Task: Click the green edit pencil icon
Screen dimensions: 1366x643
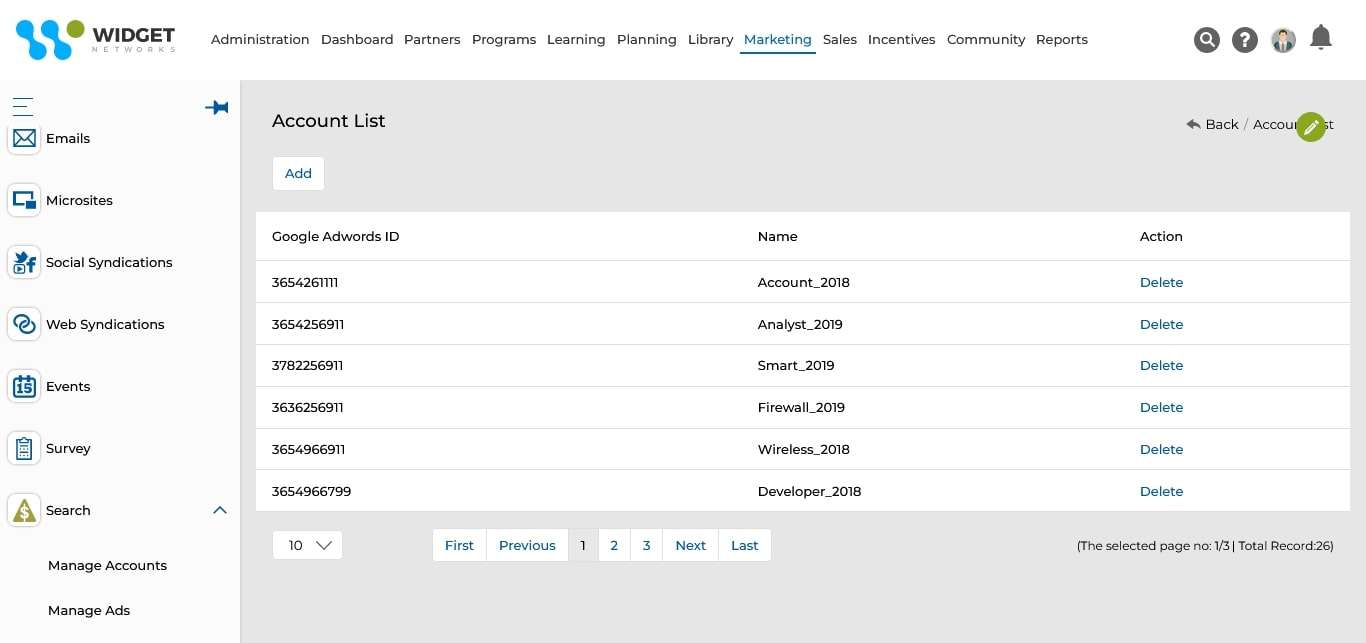Action: coord(1311,126)
